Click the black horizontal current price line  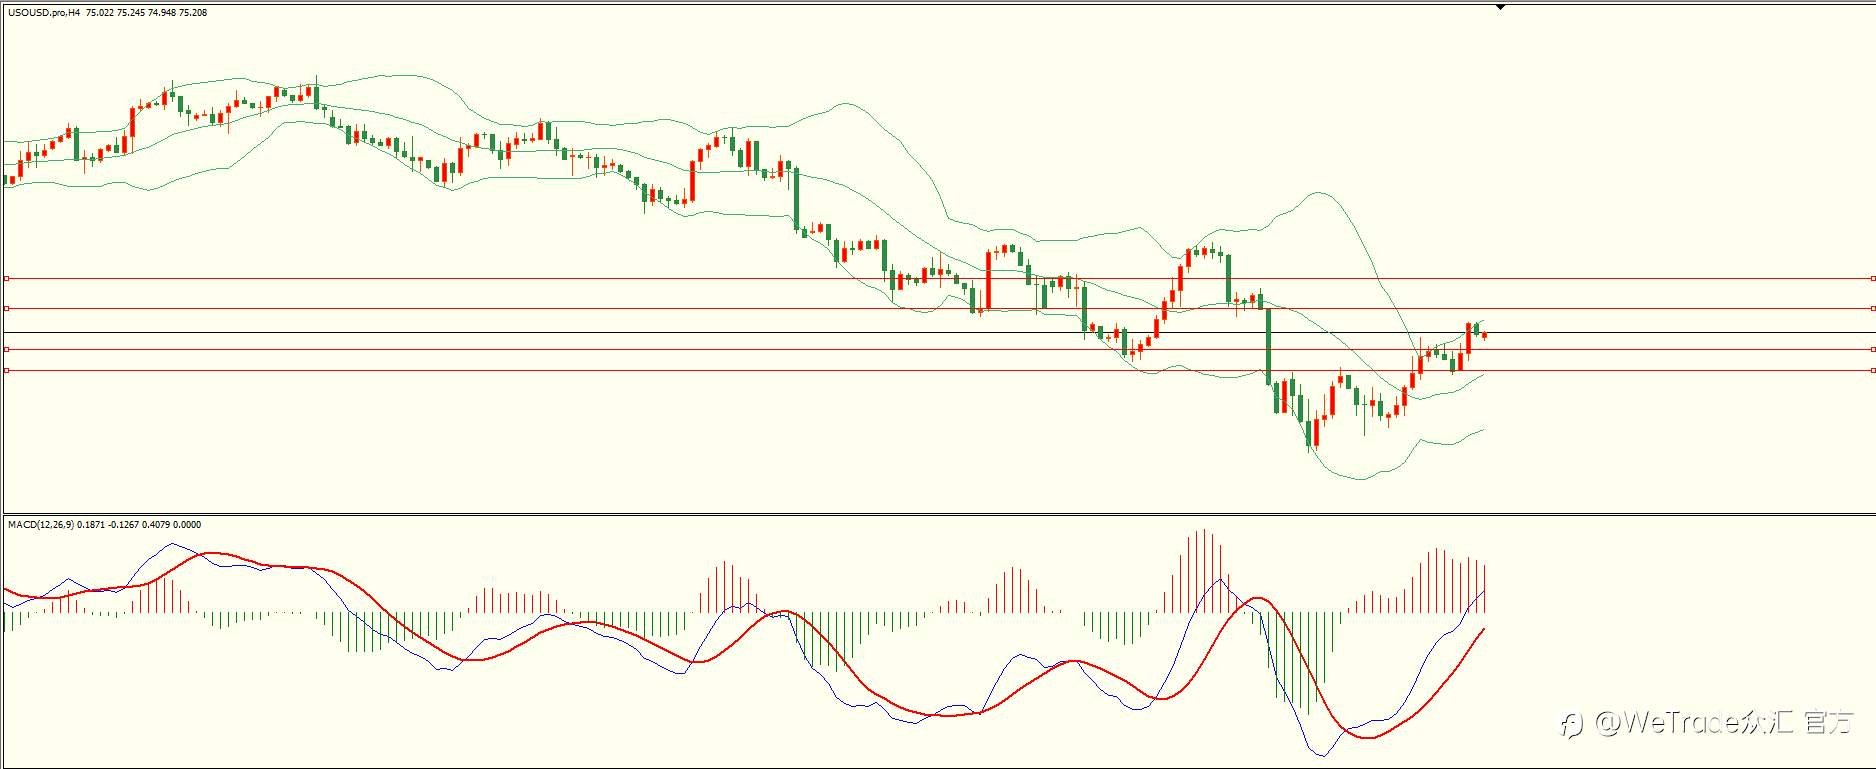click(938, 332)
